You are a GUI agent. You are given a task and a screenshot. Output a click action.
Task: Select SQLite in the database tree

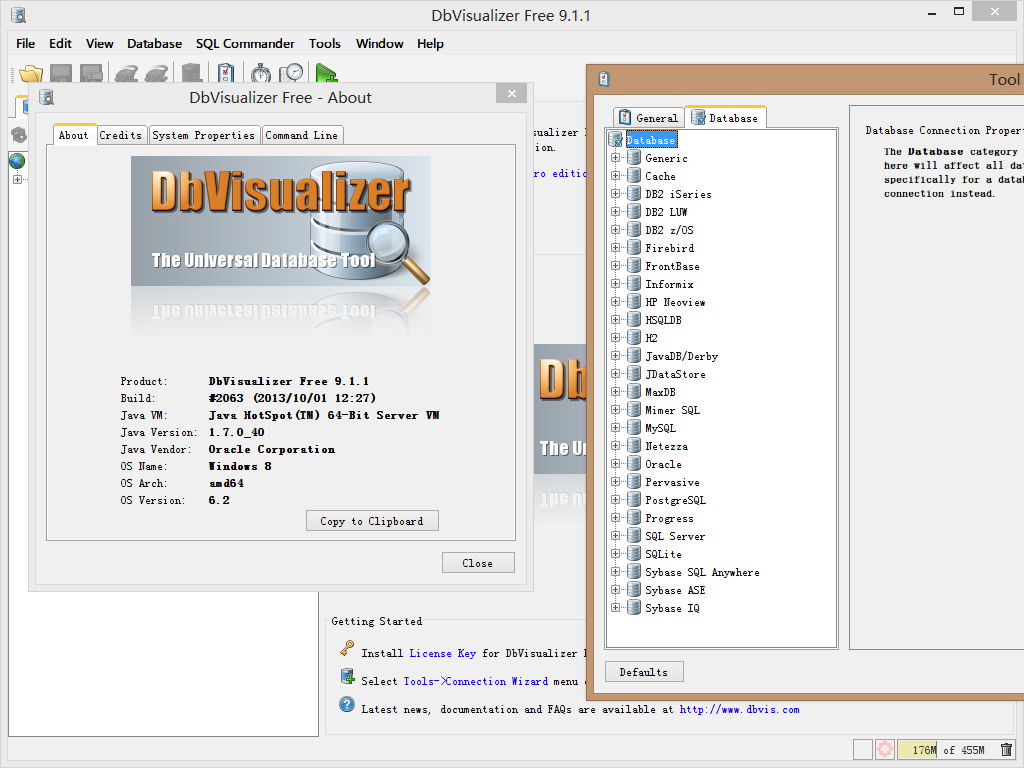click(664, 554)
